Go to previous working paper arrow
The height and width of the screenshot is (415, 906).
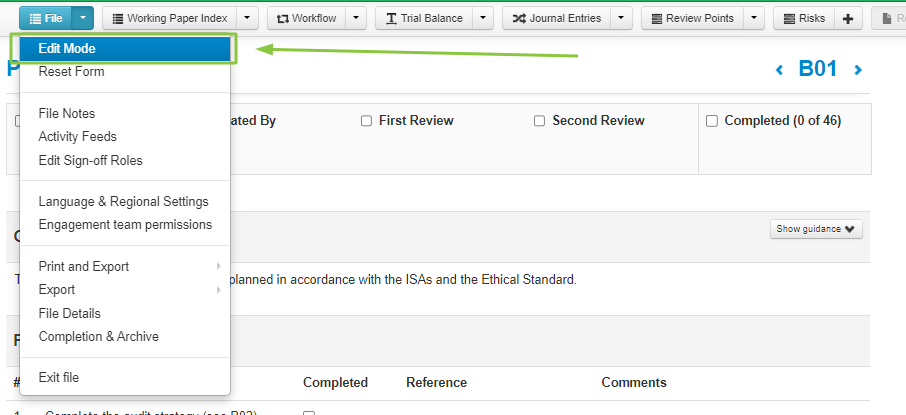tap(779, 70)
